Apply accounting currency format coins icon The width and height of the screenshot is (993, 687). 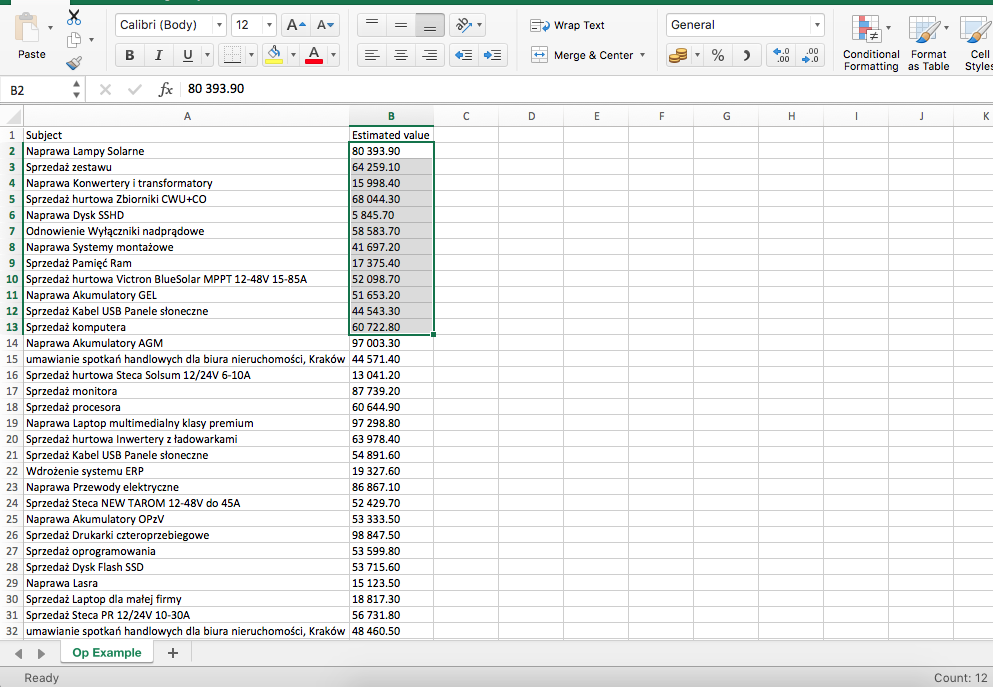point(678,56)
